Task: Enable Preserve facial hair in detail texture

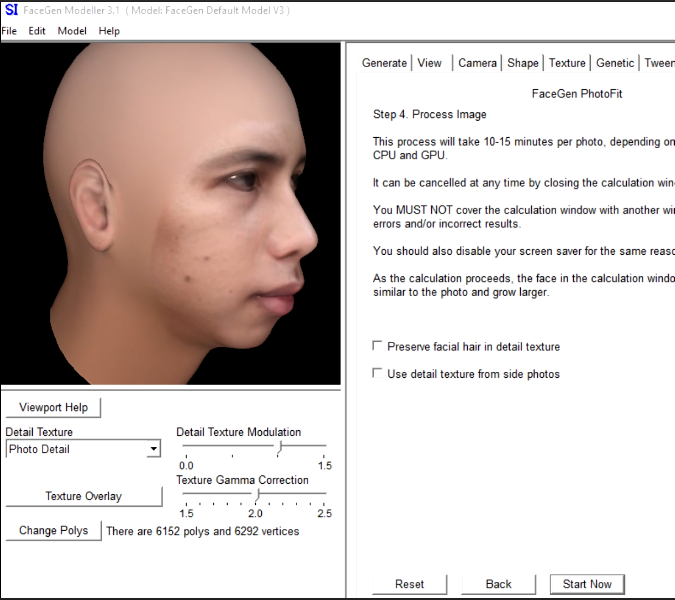Action: point(377,346)
